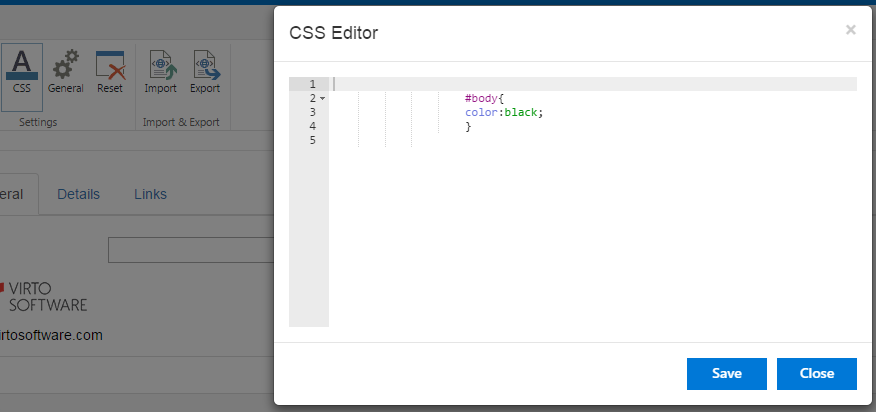Viewport: 876px width, 412px height.
Task: Open the virtosoftware.com link
Action: pos(51,335)
